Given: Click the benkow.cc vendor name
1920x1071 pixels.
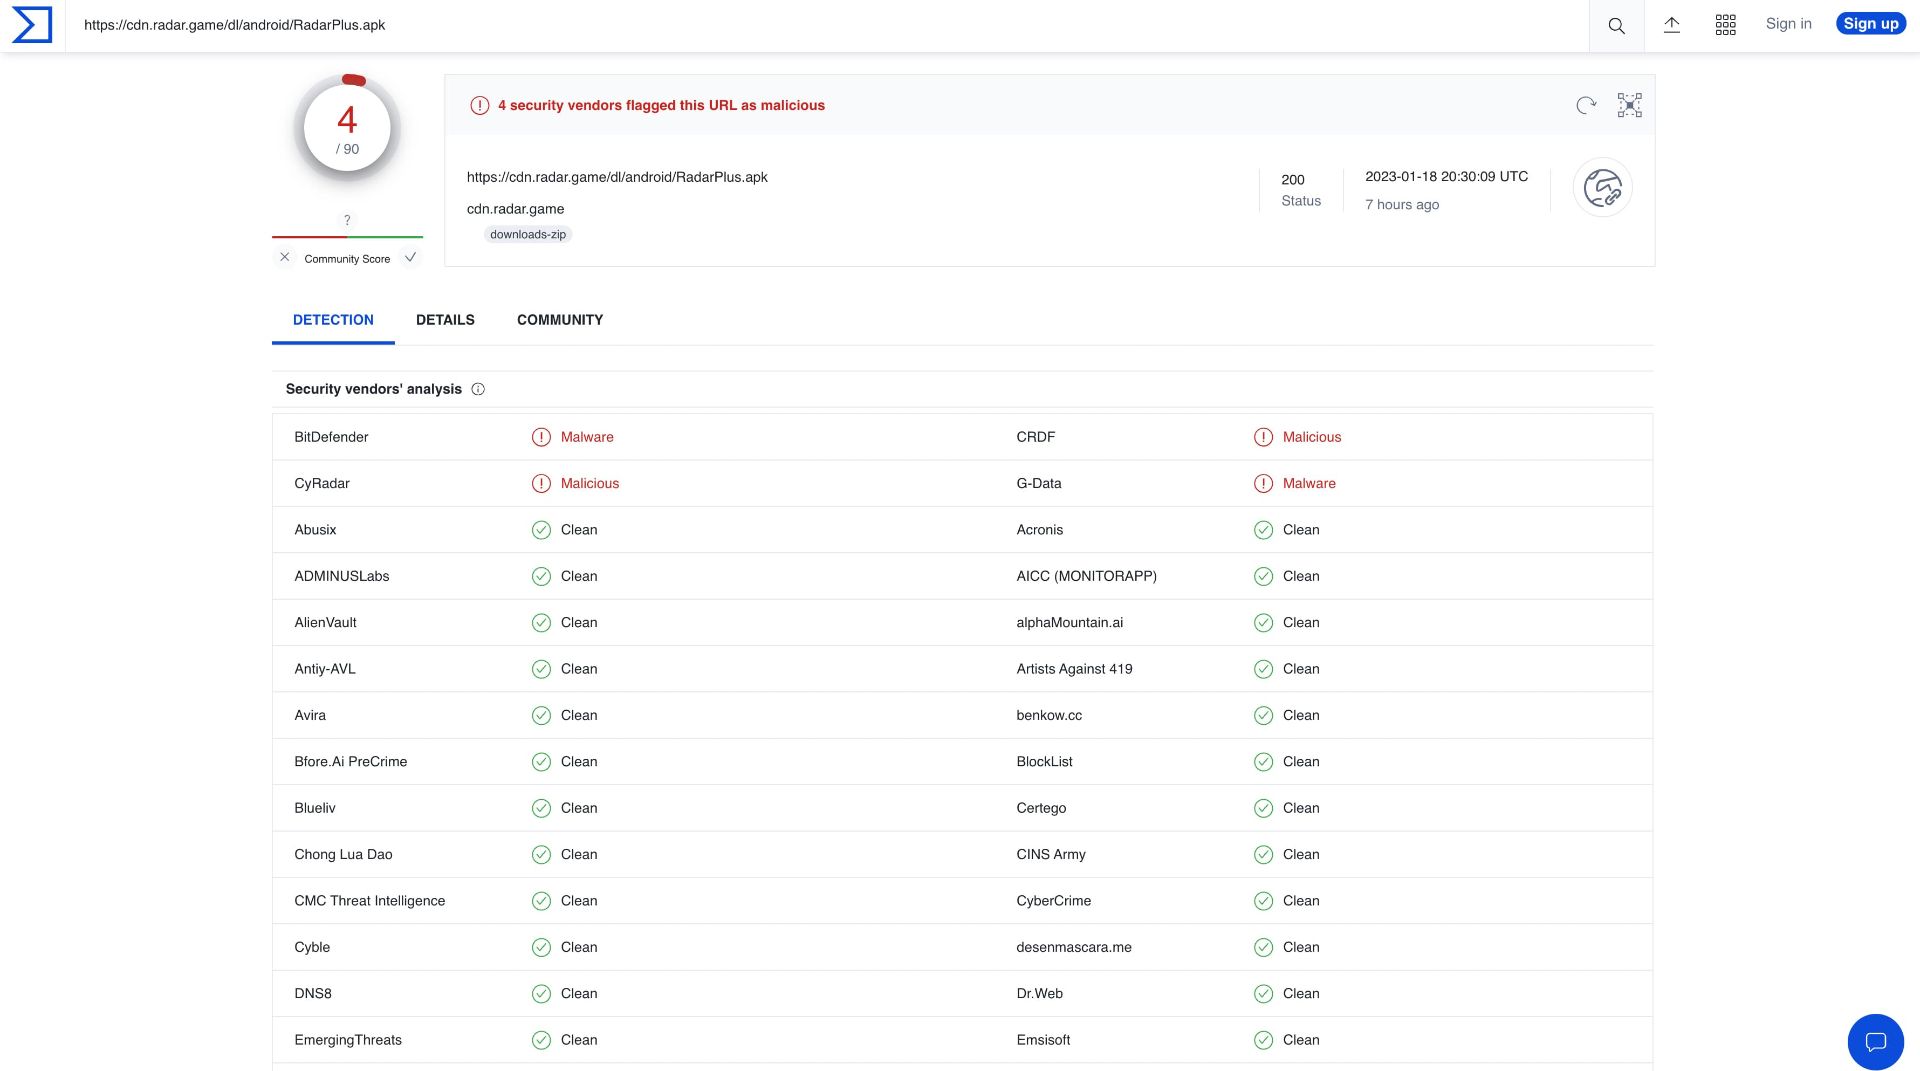Looking at the screenshot, I should click(1049, 716).
